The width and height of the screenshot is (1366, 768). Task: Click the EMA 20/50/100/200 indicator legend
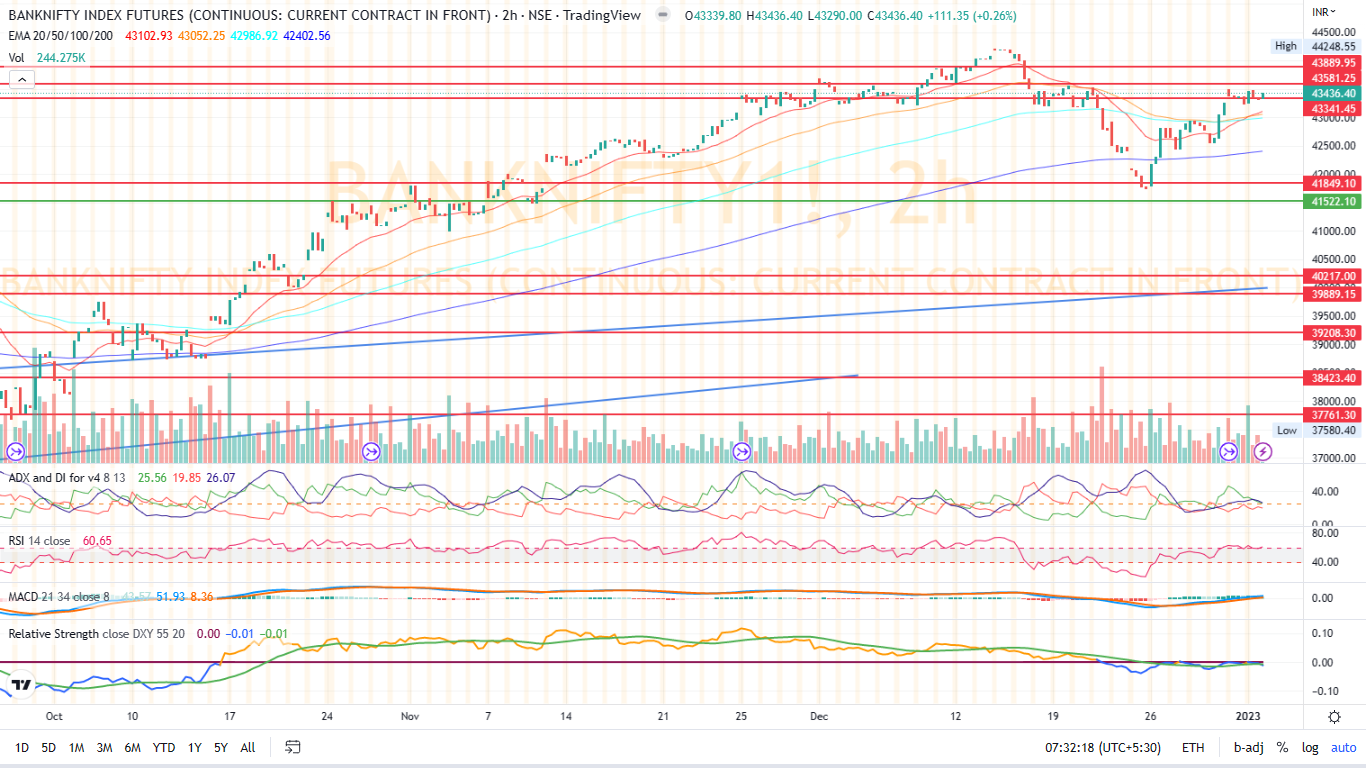(x=62, y=35)
